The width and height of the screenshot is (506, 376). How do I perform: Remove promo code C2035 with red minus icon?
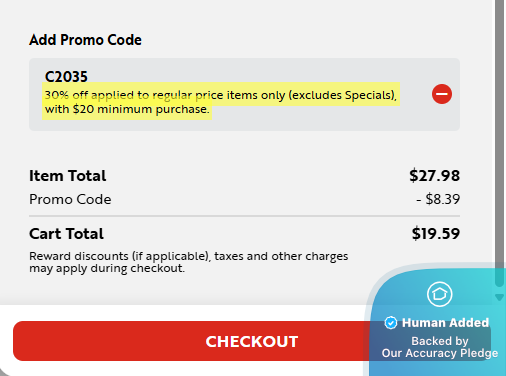point(442,94)
